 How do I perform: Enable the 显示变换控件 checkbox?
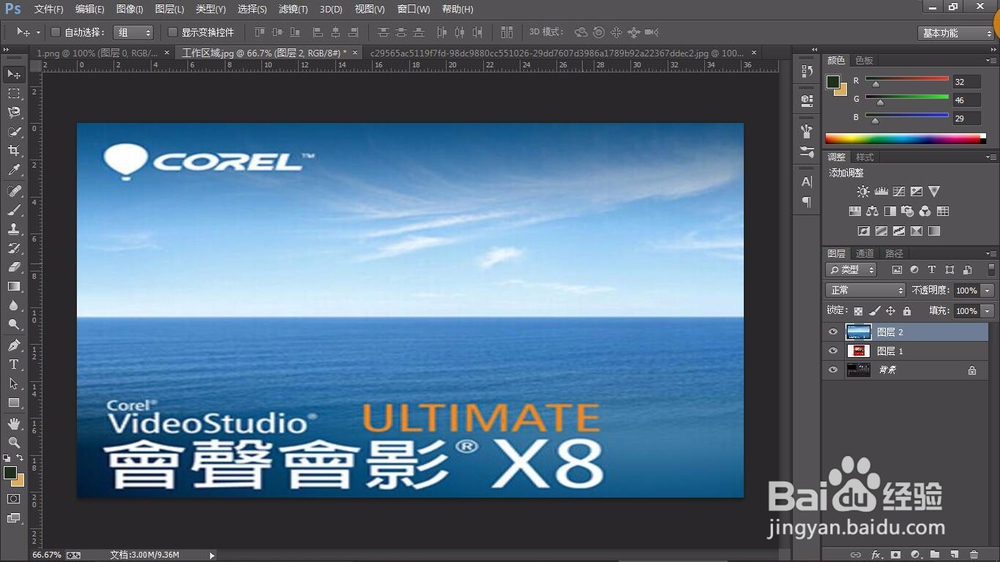click(x=172, y=32)
